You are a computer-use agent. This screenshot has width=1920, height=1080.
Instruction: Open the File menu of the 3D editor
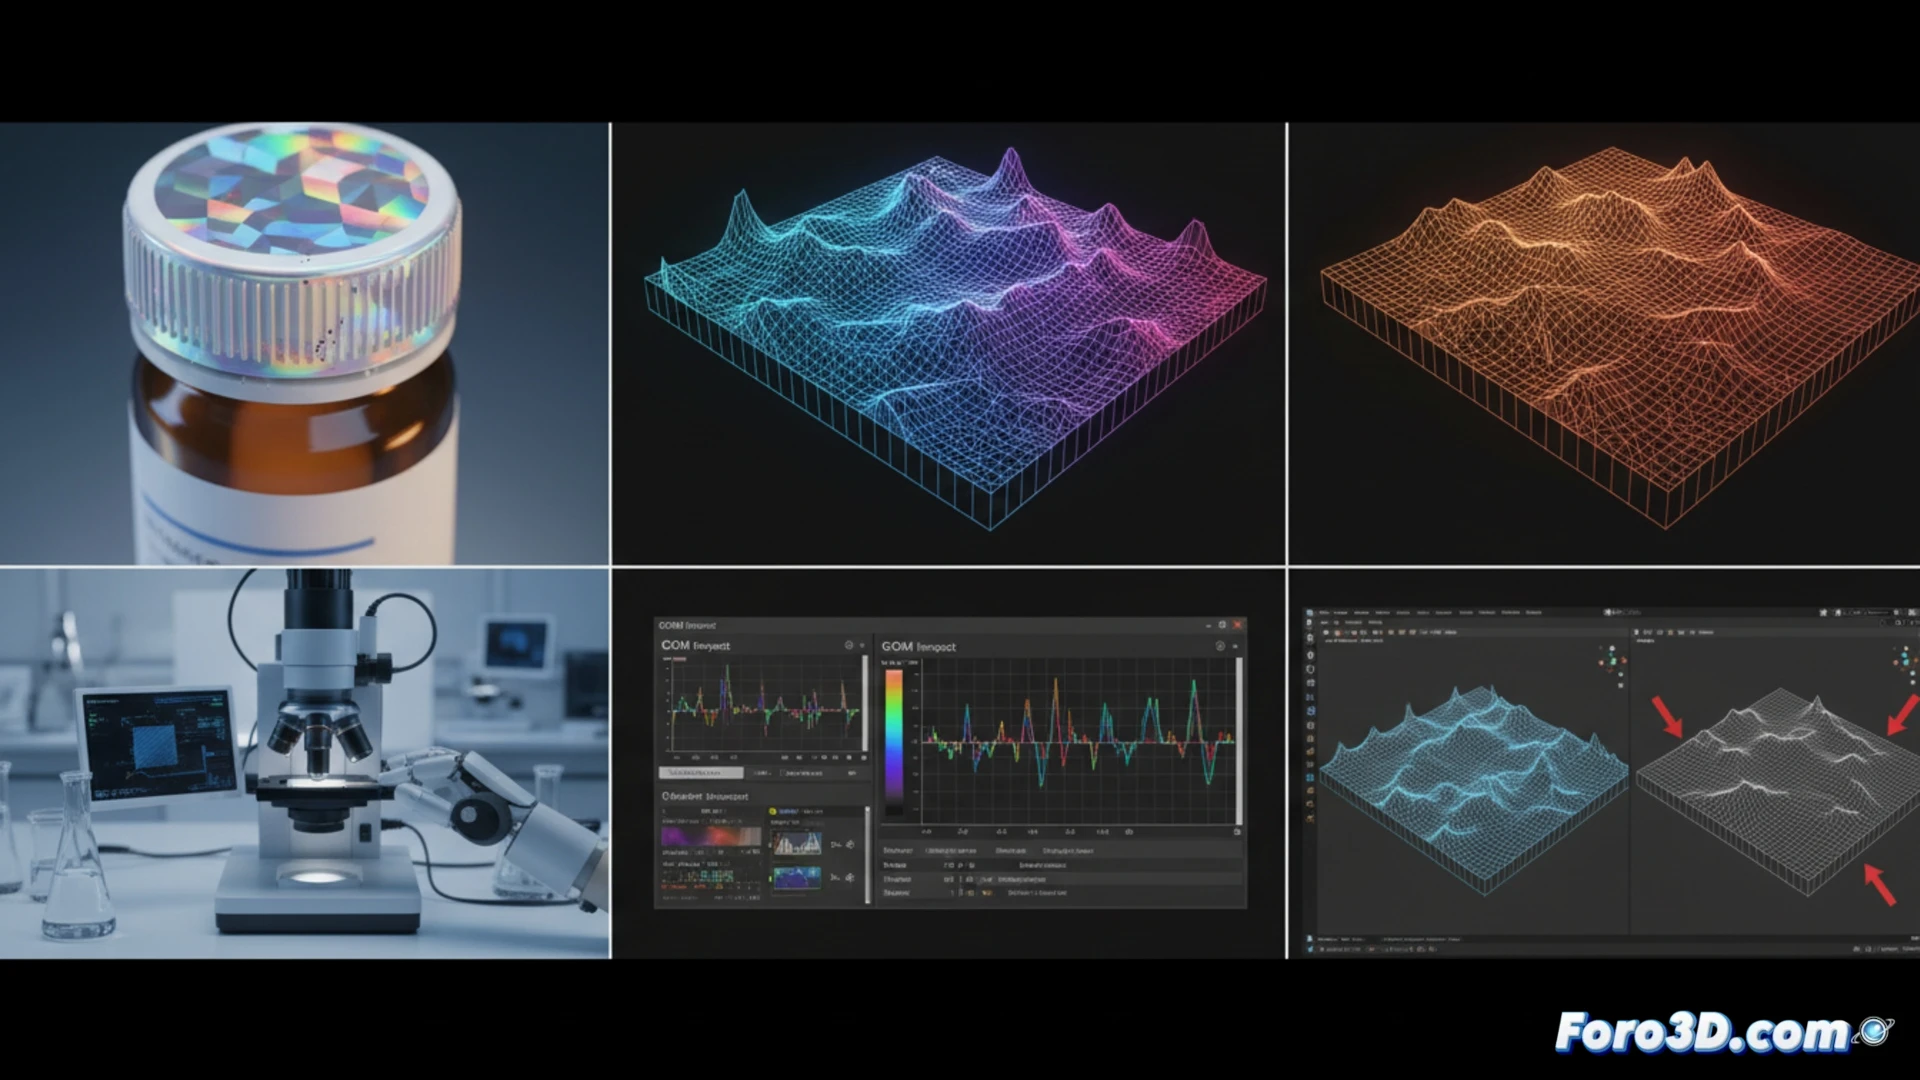point(1325,612)
